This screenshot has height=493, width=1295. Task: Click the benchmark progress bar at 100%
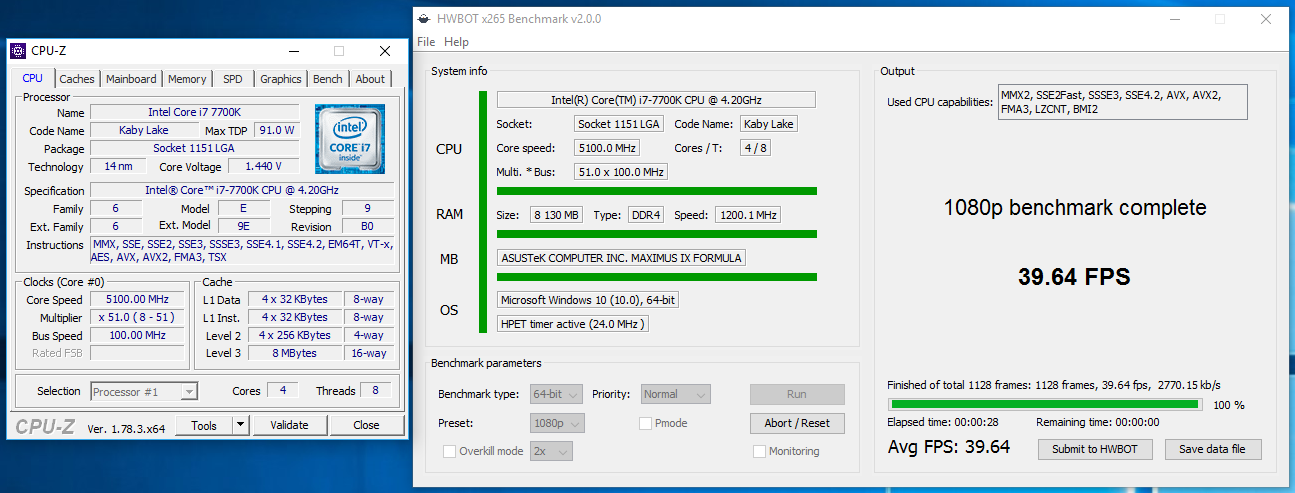pyautogui.click(x=1045, y=405)
